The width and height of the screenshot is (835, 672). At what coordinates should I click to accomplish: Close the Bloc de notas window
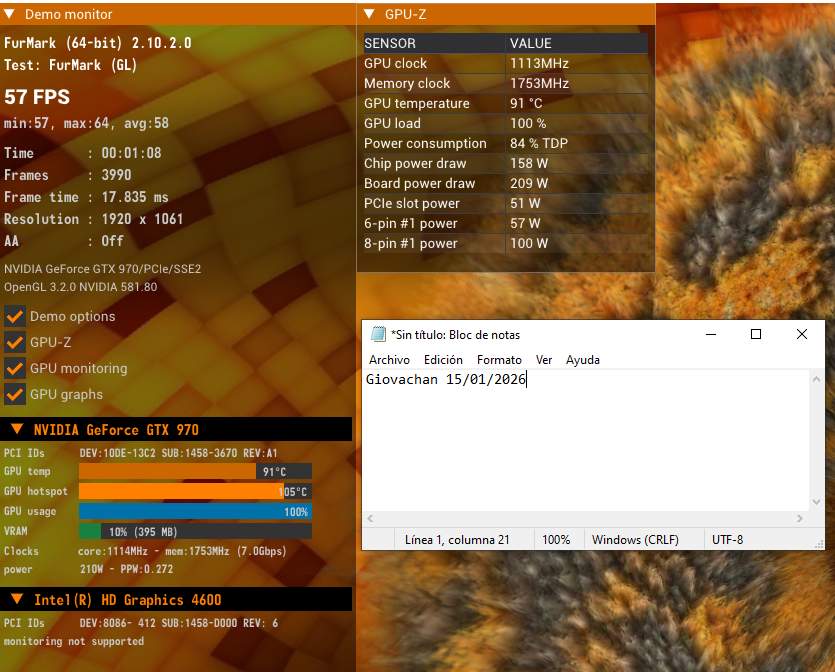point(801,334)
